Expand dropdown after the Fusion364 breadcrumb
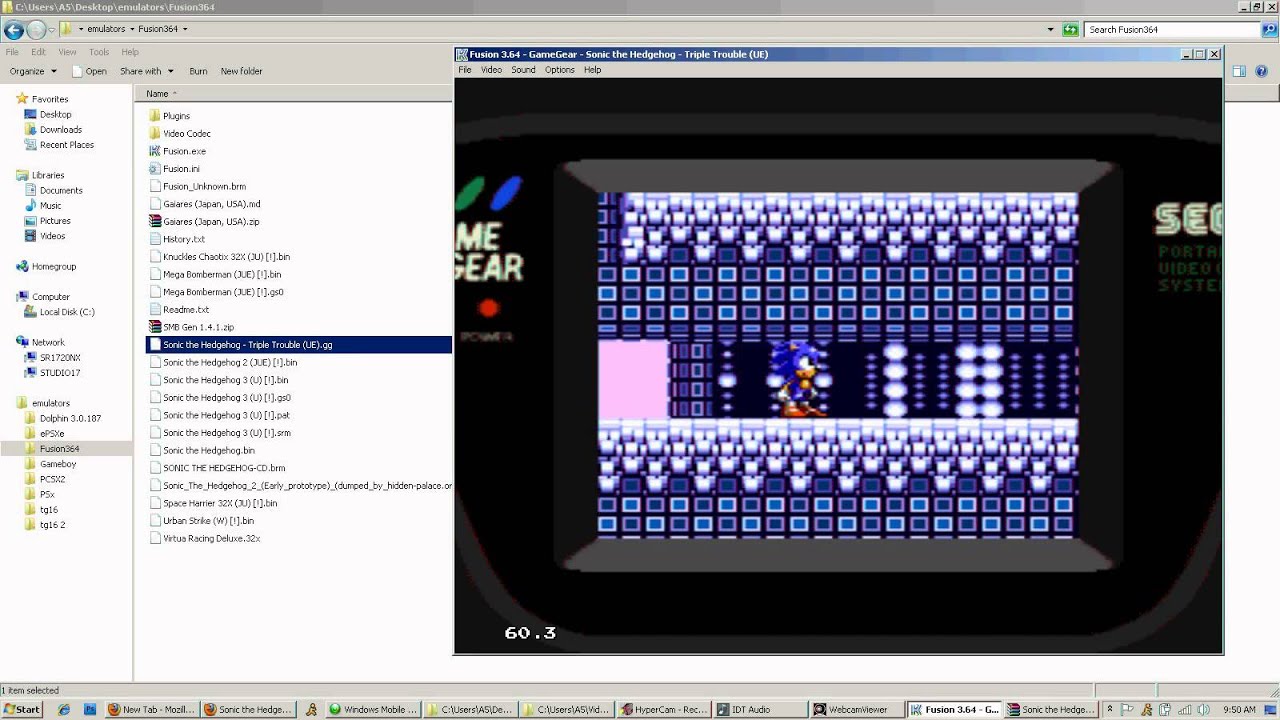The image size is (1280, 720). 185,29
